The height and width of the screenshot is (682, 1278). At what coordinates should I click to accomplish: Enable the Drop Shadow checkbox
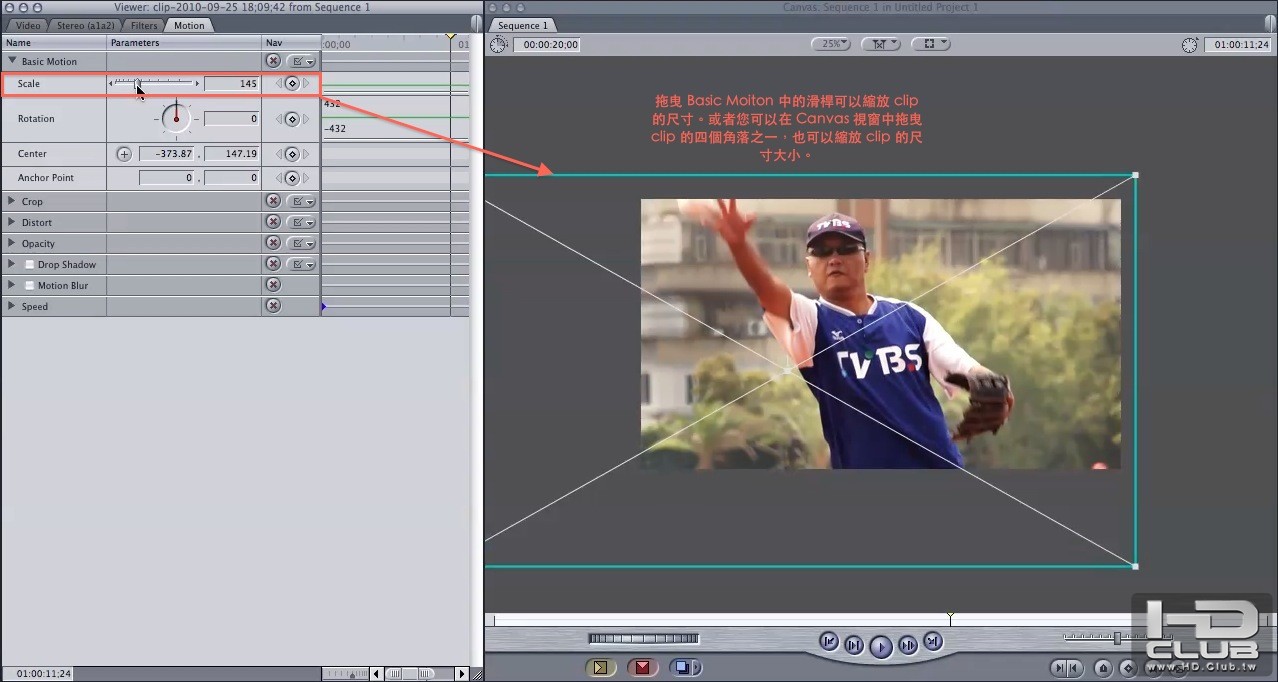29,265
